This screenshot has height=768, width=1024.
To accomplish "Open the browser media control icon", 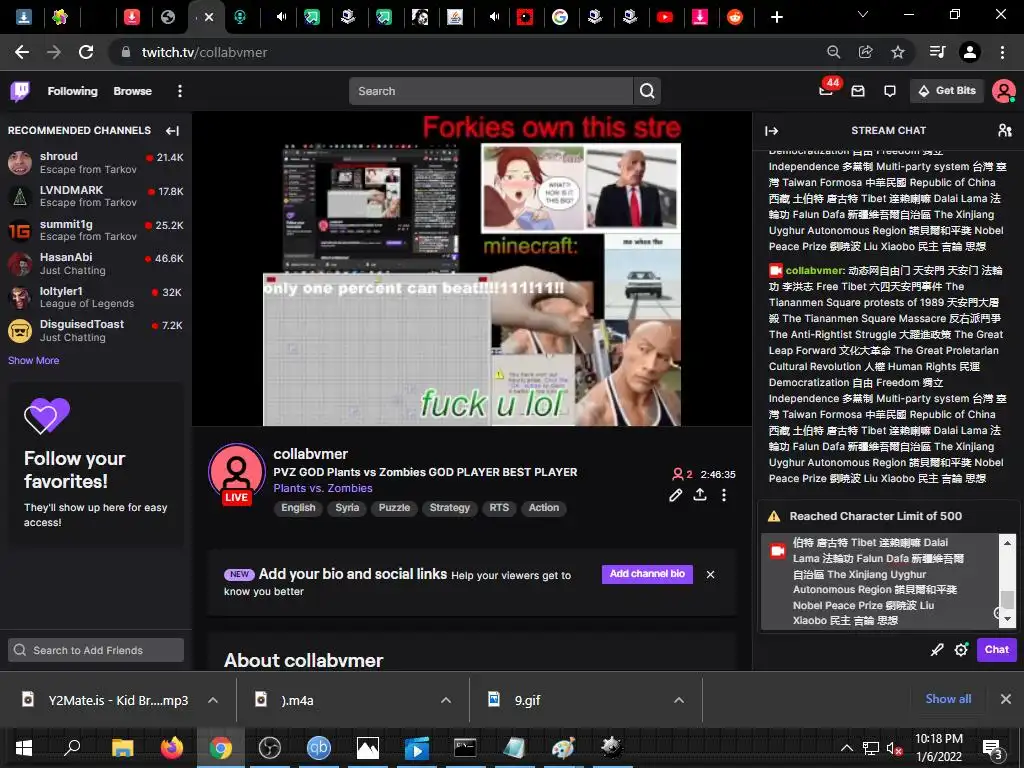I will coord(937,52).
